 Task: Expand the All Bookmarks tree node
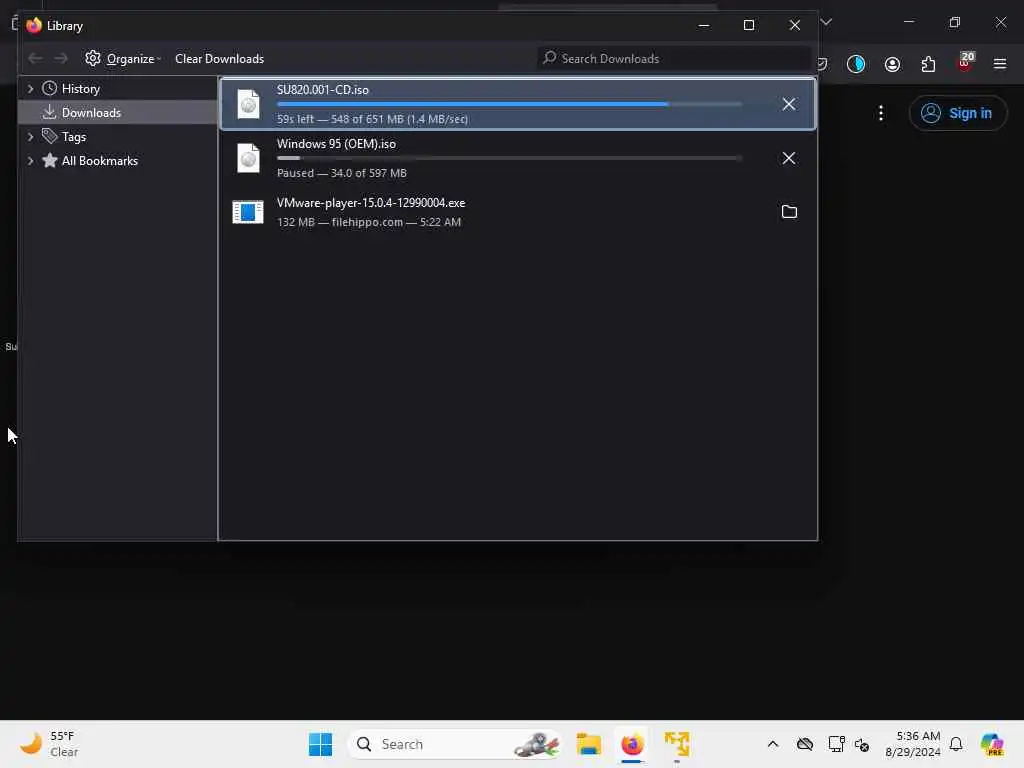pyautogui.click(x=30, y=161)
